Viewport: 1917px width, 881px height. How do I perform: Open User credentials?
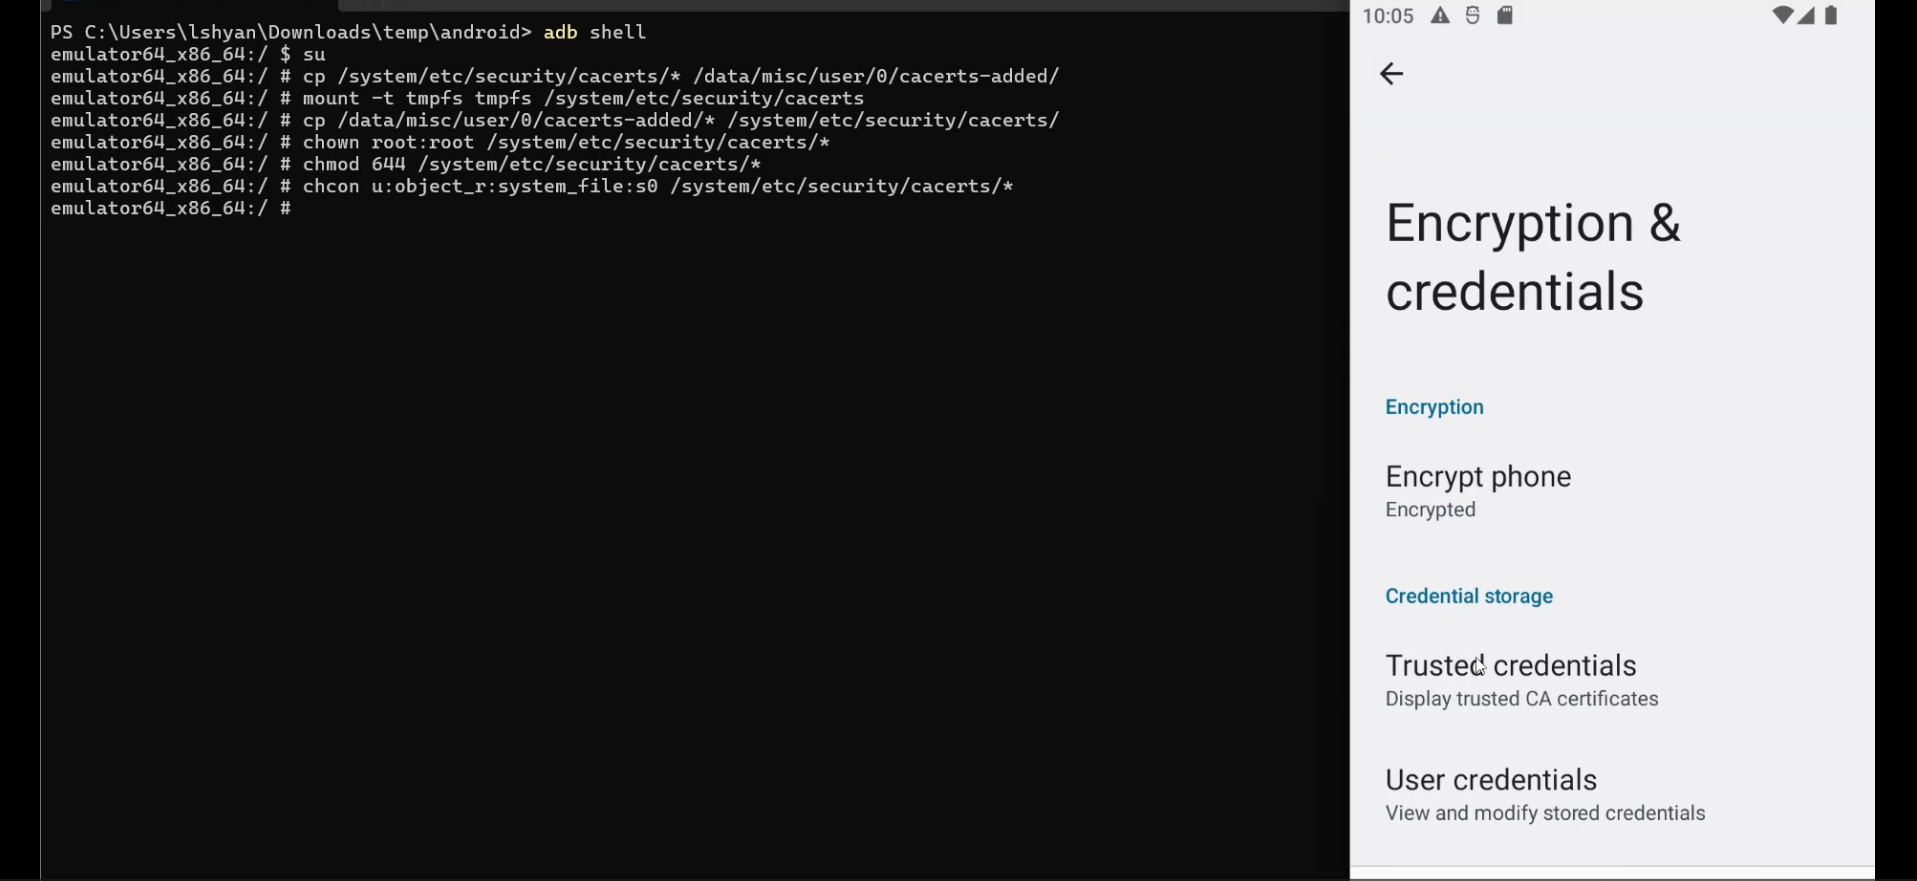click(x=1491, y=780)
